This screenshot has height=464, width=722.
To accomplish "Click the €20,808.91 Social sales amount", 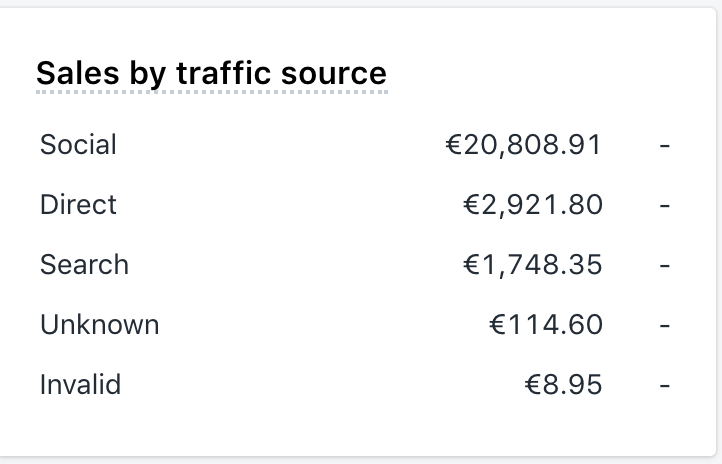I will click(524, 145).
